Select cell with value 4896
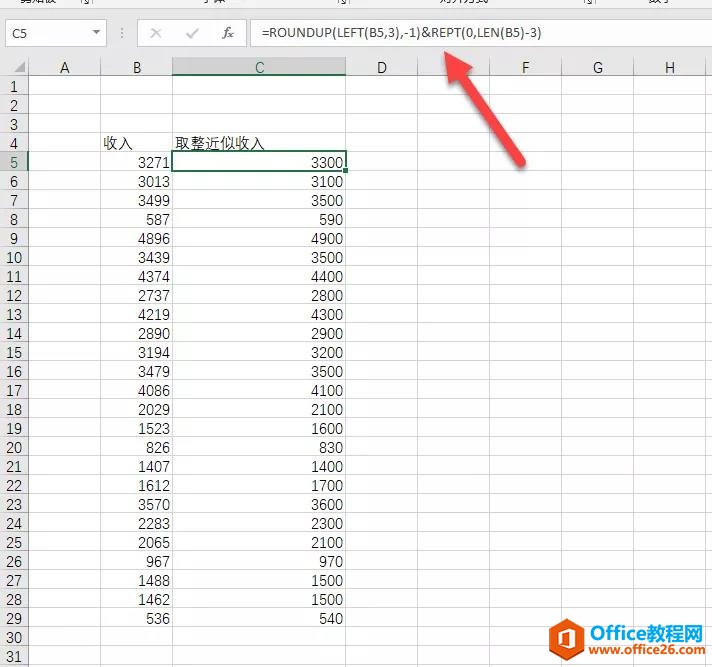This screenshot has height=667, width=712. (137, 238)
